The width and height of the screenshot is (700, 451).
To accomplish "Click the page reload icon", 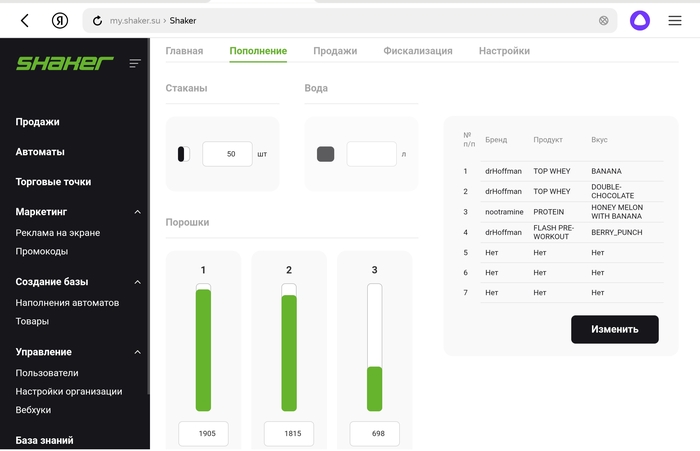I will (97, 20).
